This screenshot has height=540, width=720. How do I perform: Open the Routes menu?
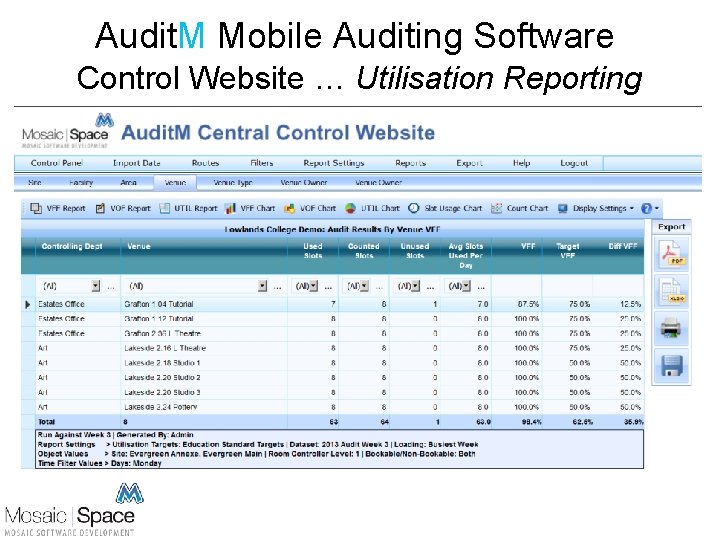[x=205, y=163]
